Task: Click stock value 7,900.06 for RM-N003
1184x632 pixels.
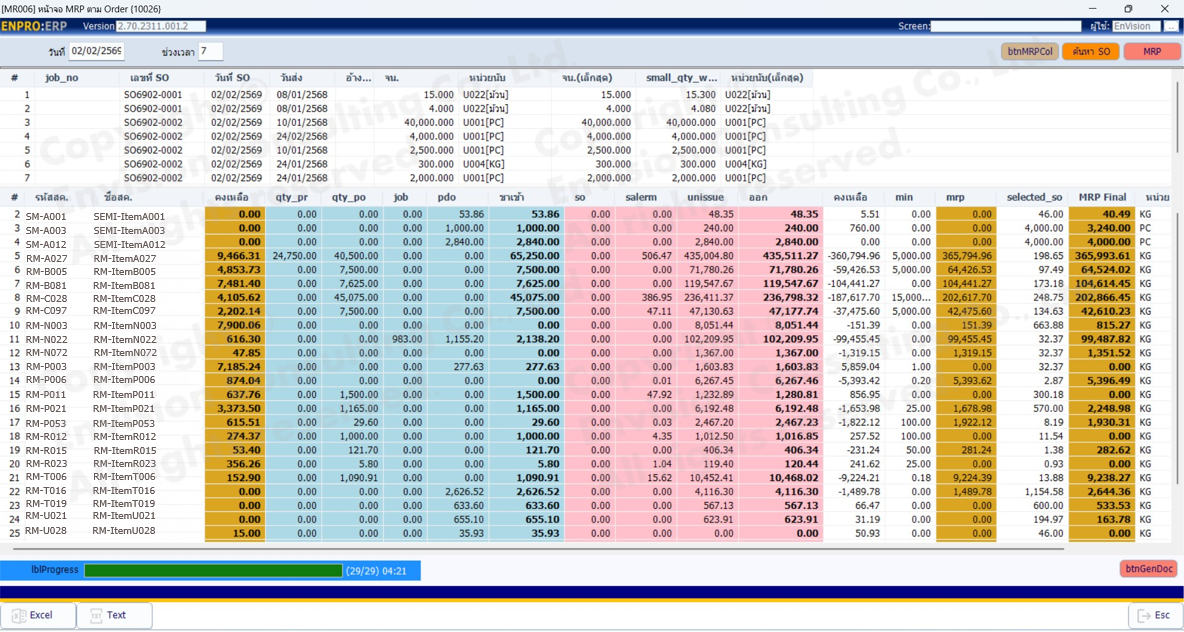Action: [x=239, y=325]
